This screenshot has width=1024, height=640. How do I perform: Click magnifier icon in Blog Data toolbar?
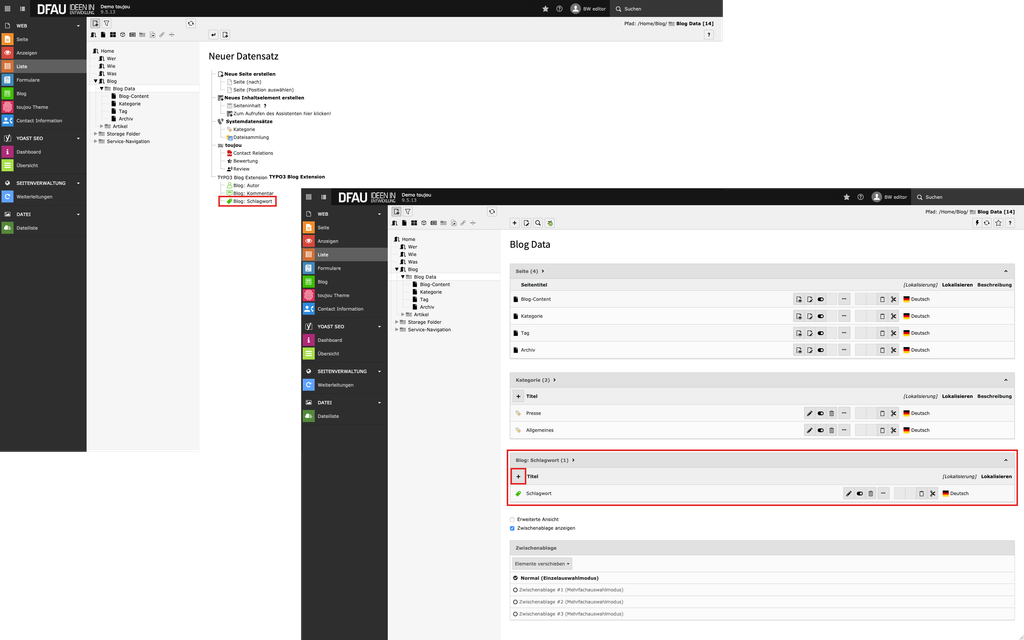pos(538,223)
